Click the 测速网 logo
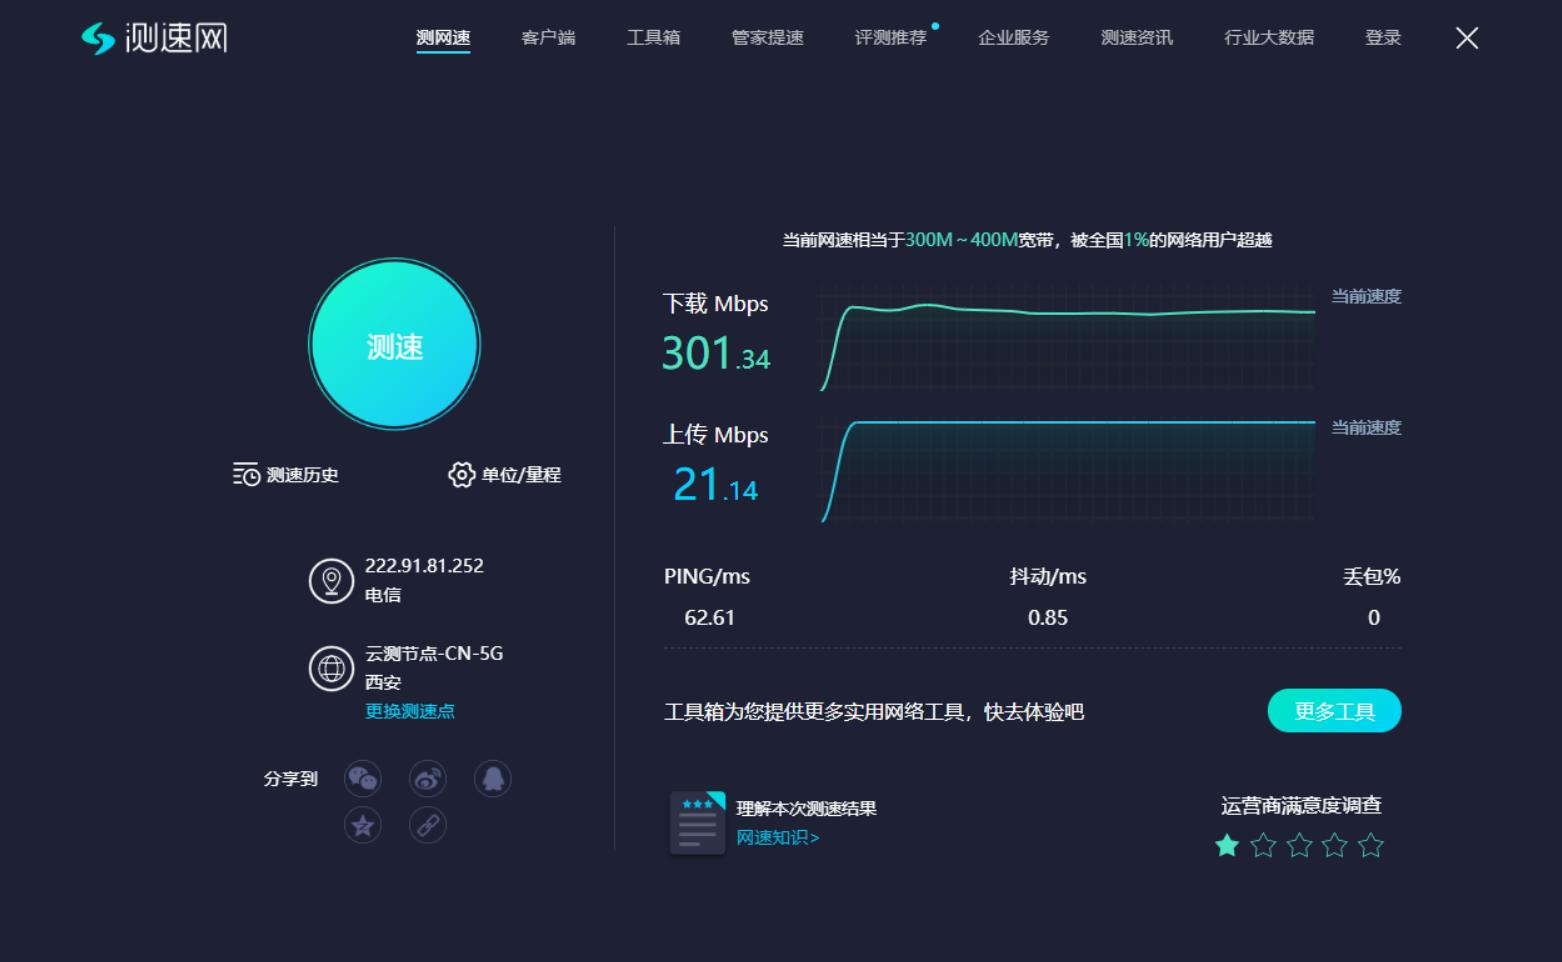The width and height of the screenshot is (1562, 962). coord(154,37)
